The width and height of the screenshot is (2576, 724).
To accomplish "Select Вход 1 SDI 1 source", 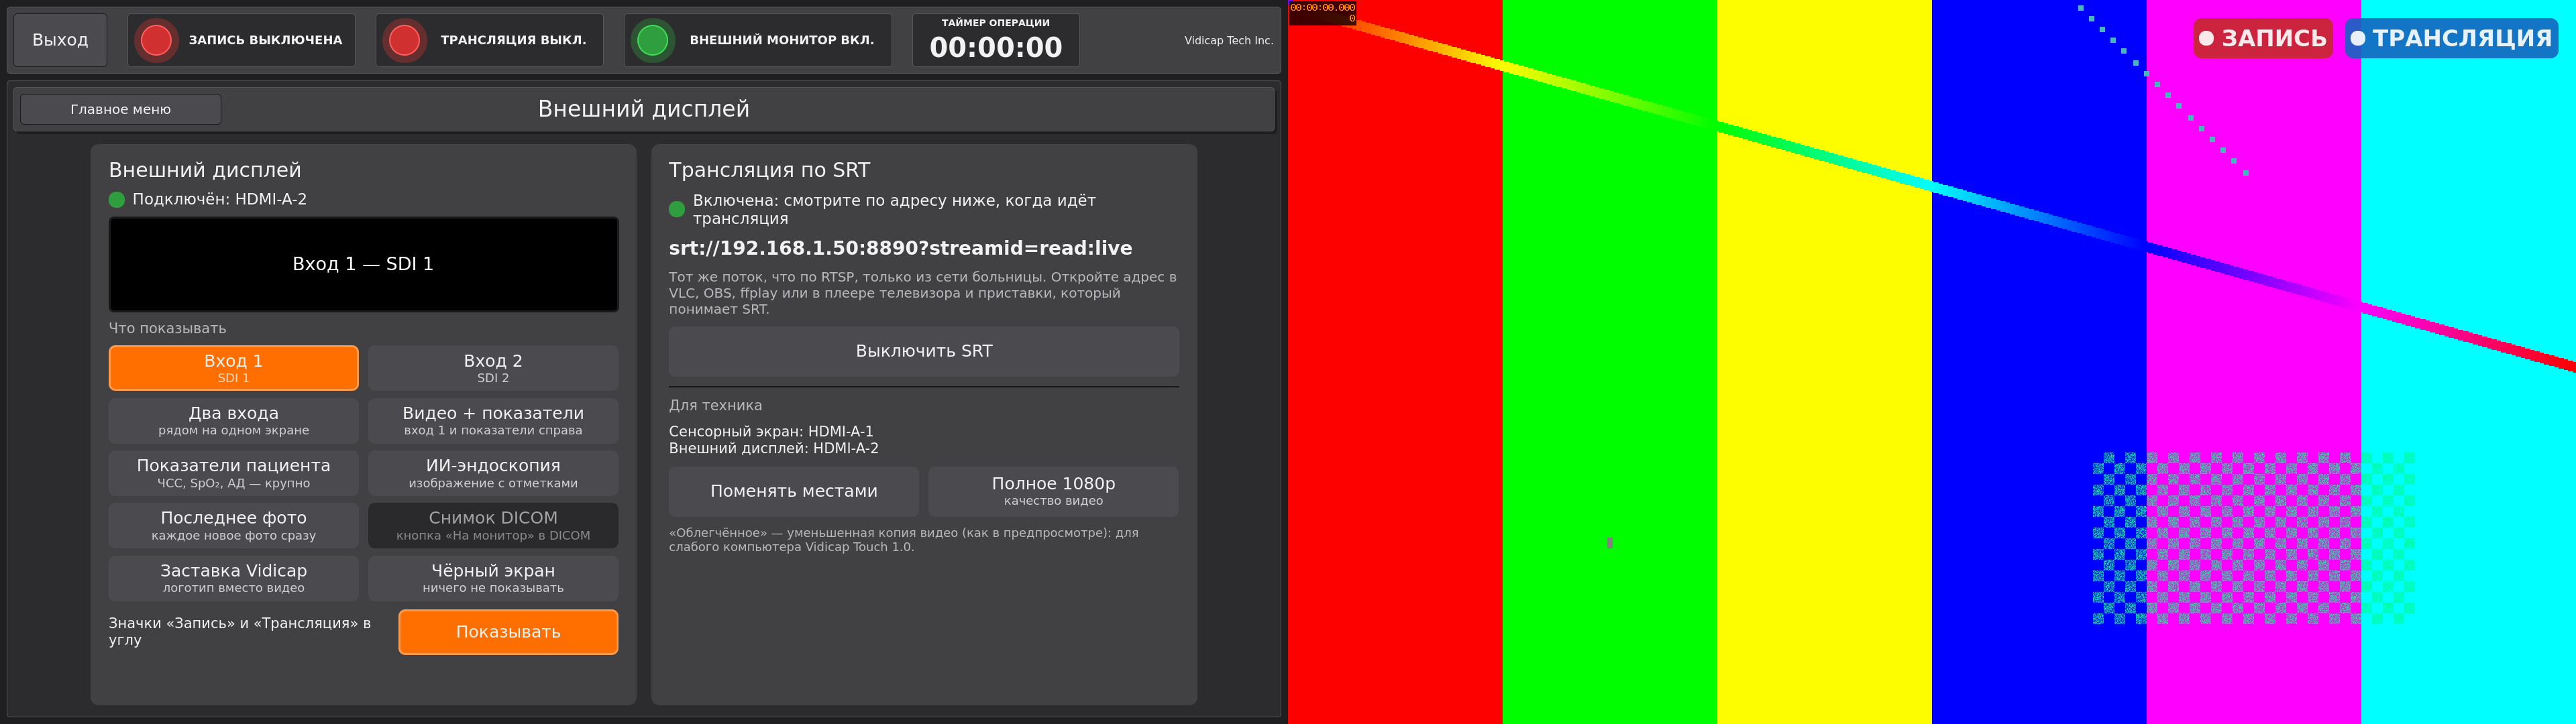I will coord(234,368).
